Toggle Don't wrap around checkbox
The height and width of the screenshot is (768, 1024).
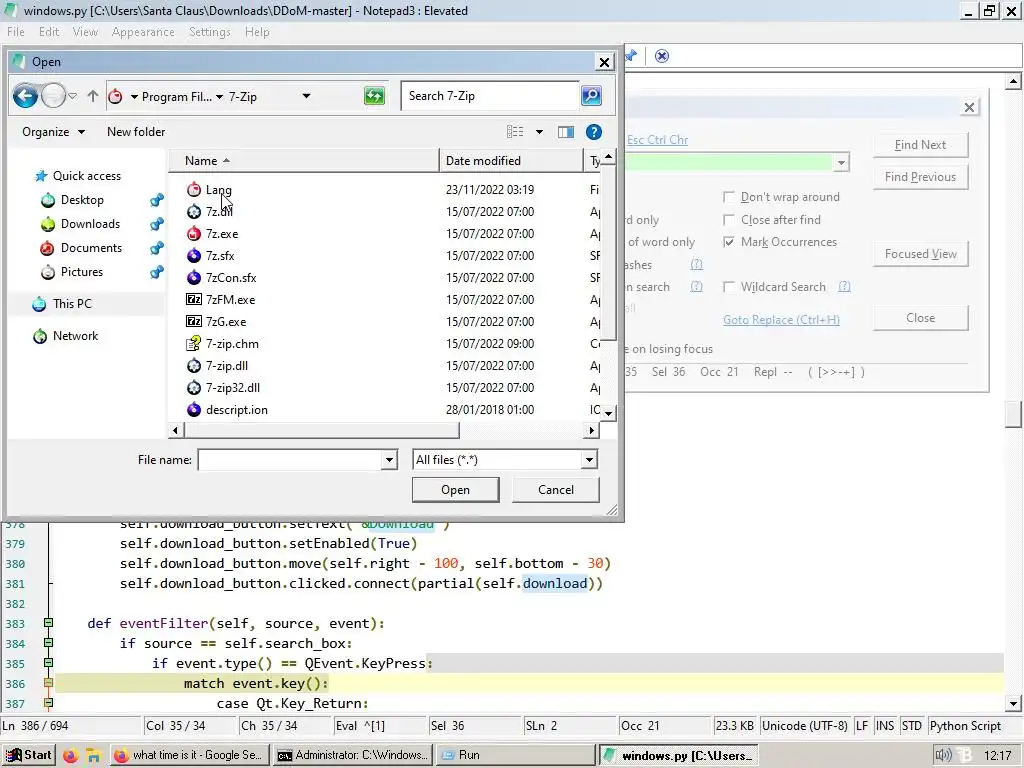click(729, 197)
